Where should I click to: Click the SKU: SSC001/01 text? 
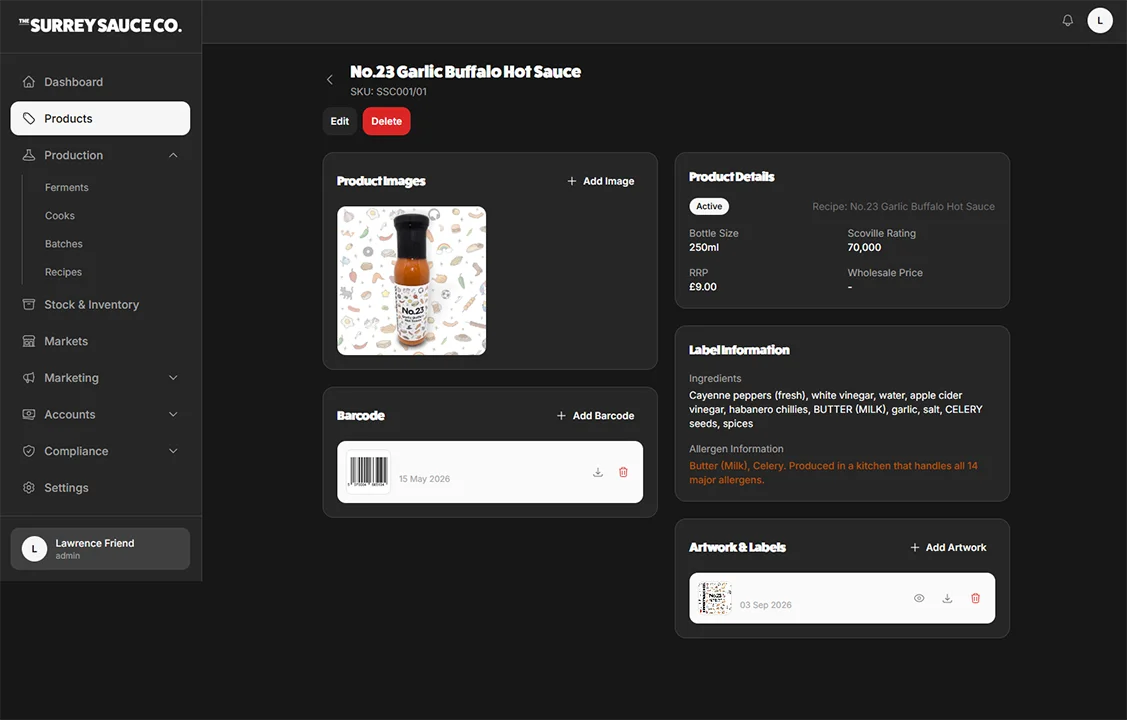coord(388,92)
